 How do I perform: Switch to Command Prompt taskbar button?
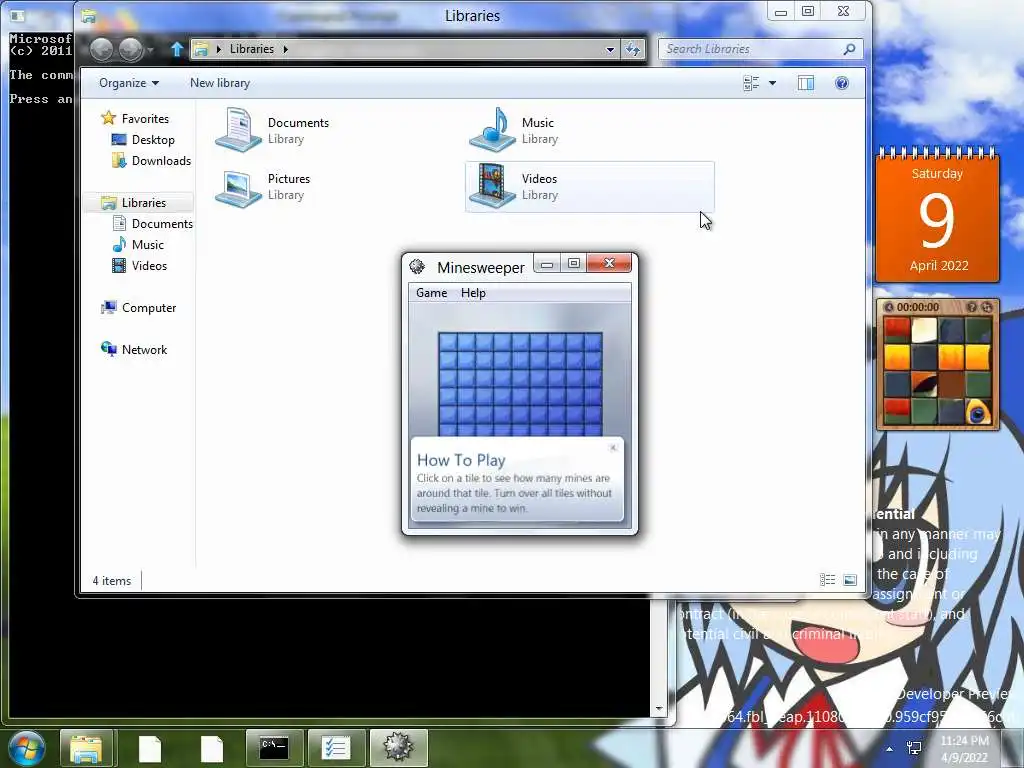[274, 748]
